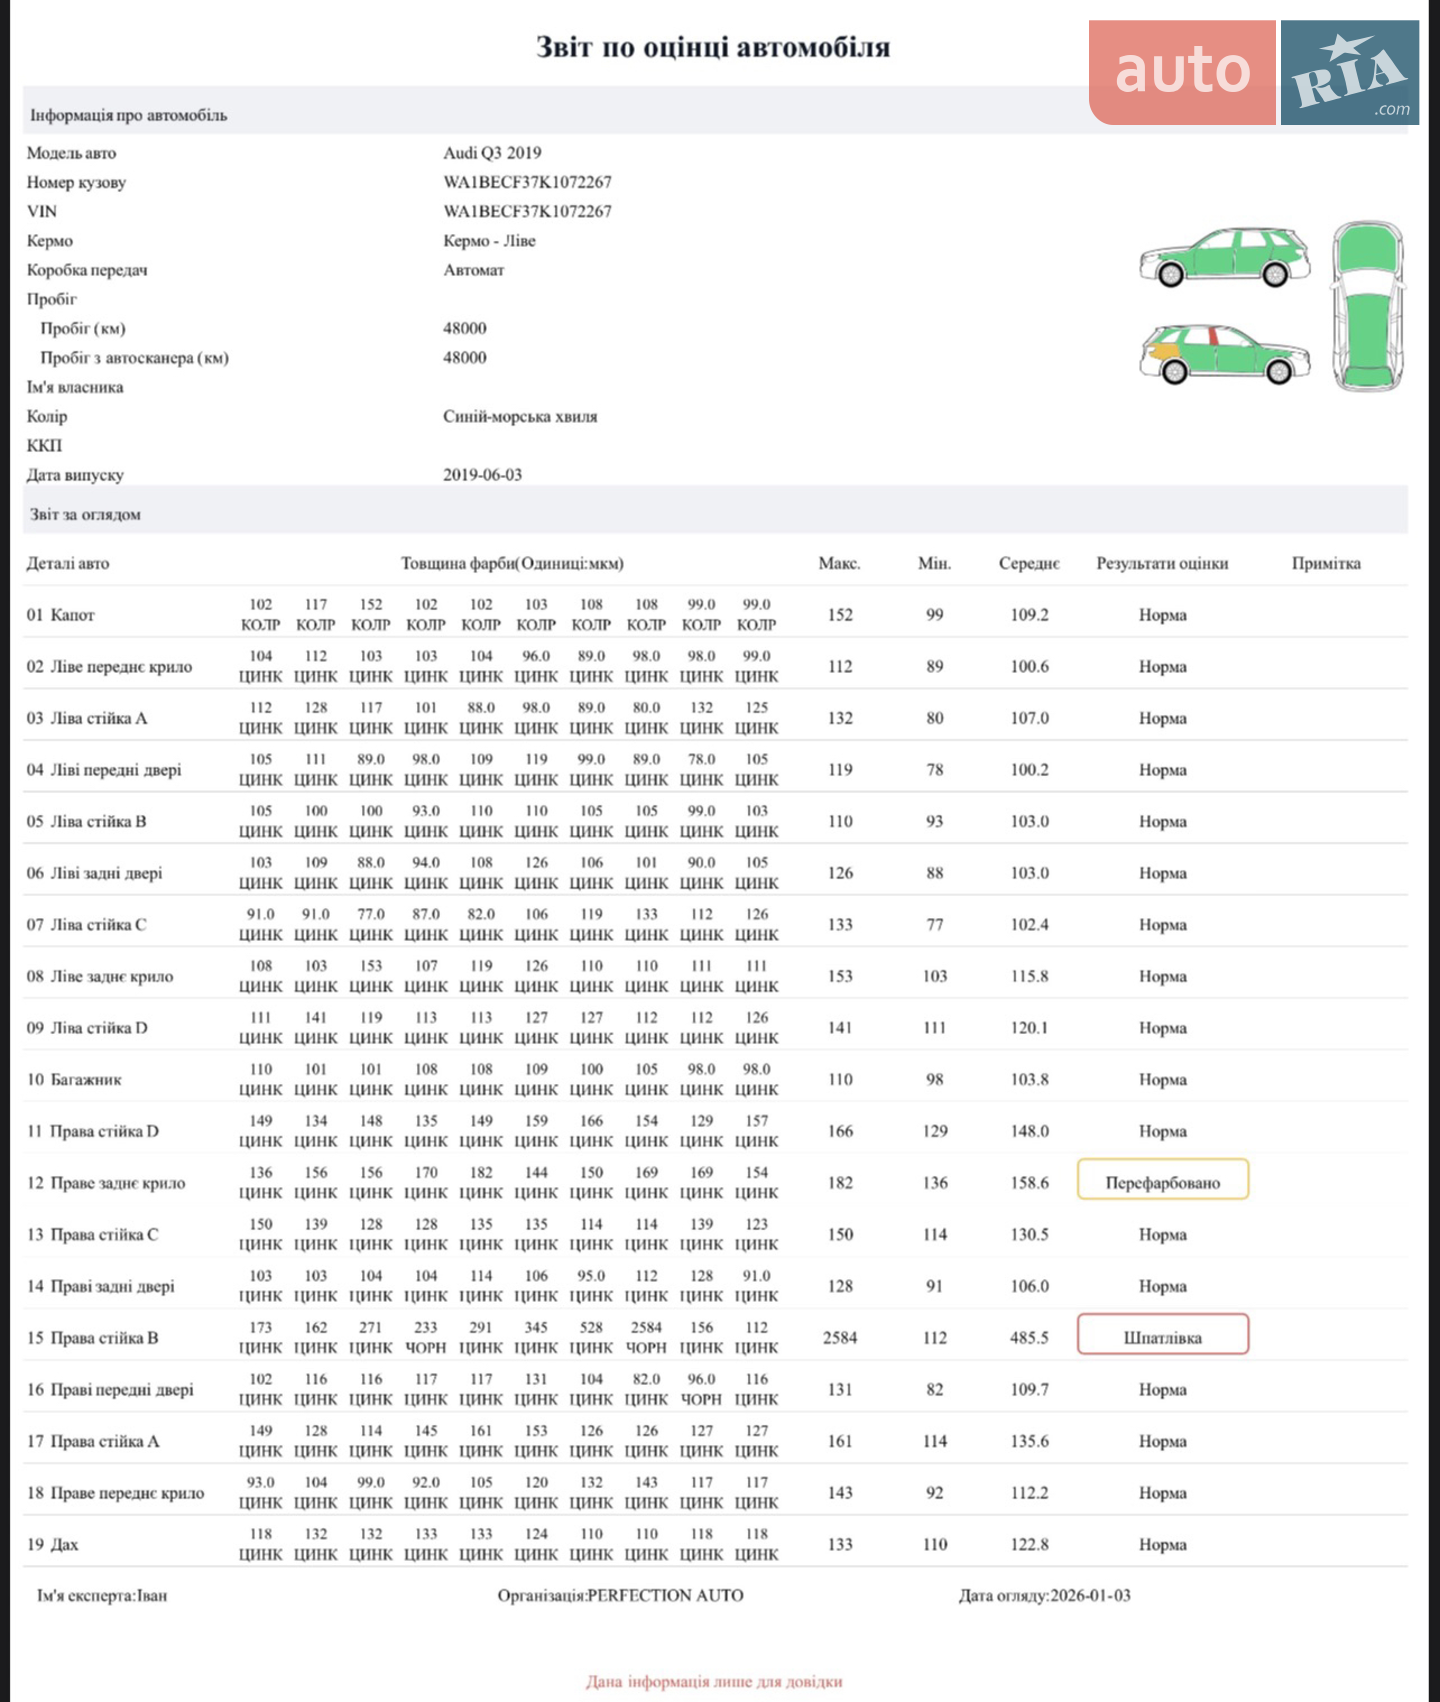
Task: Click the "Ім'я експерта:Іван" footer text
Action: point(102,1596)
